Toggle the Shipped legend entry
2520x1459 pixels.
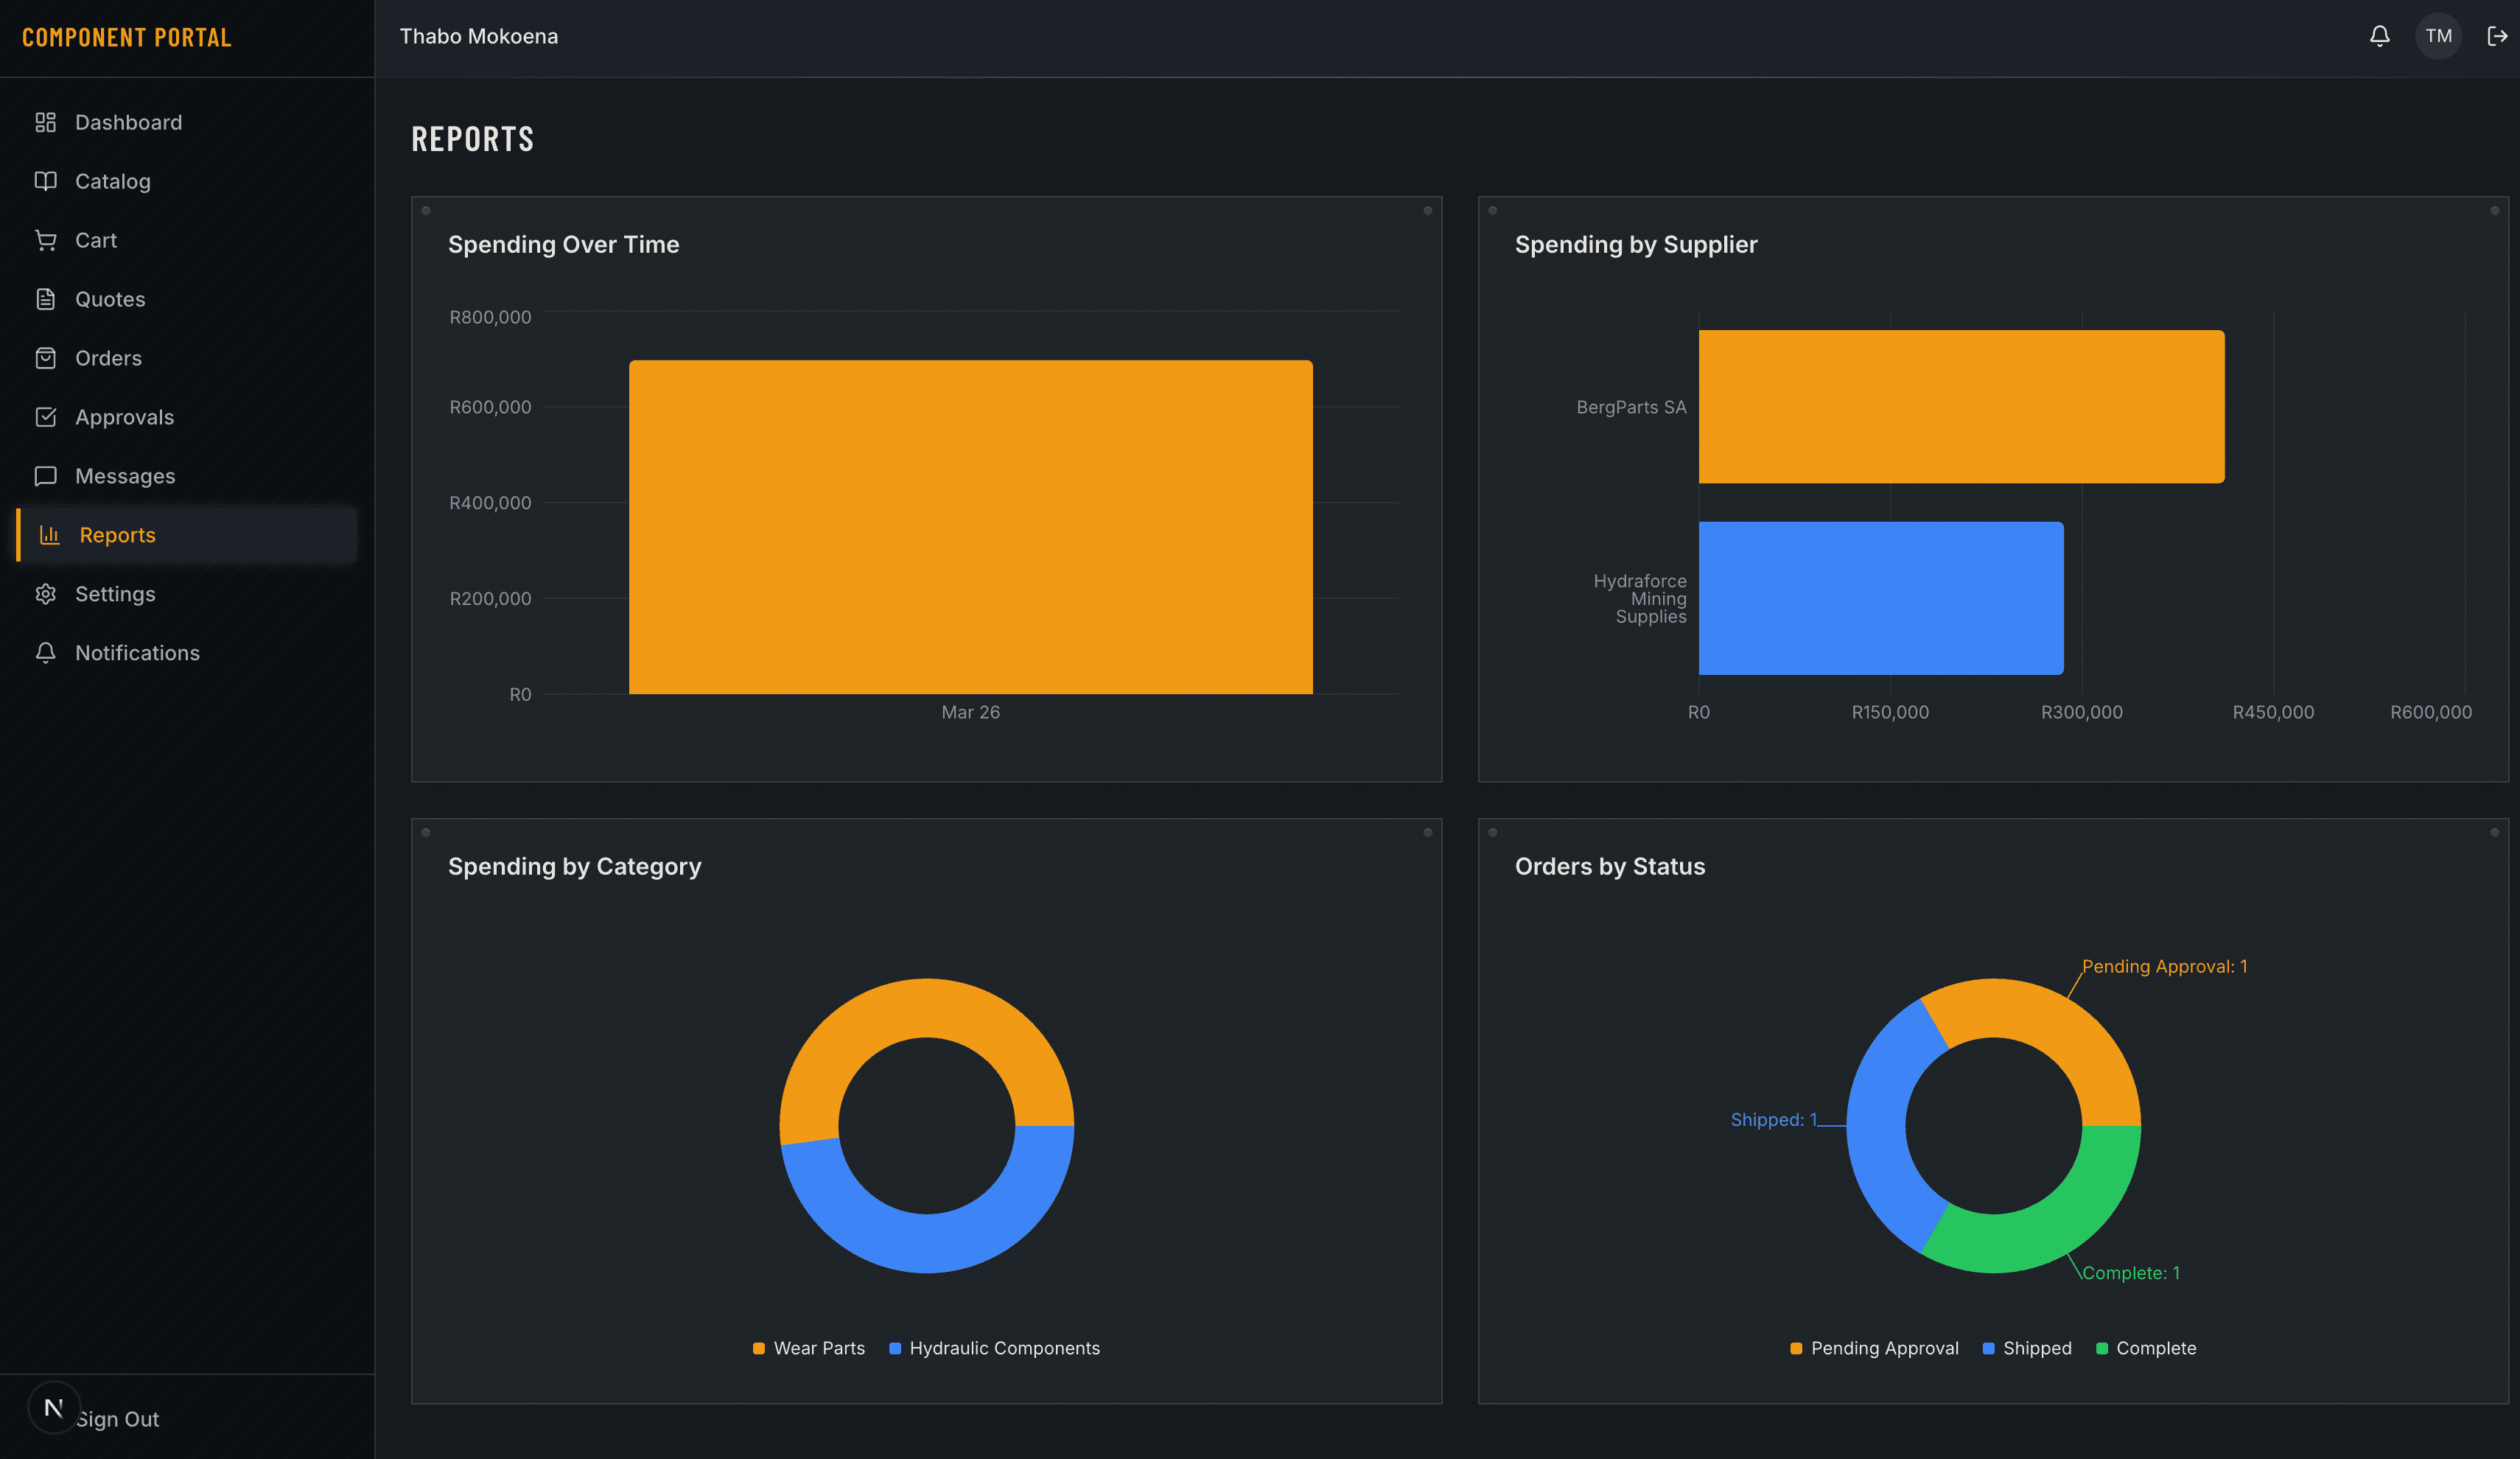(x=2027, y=1348)
